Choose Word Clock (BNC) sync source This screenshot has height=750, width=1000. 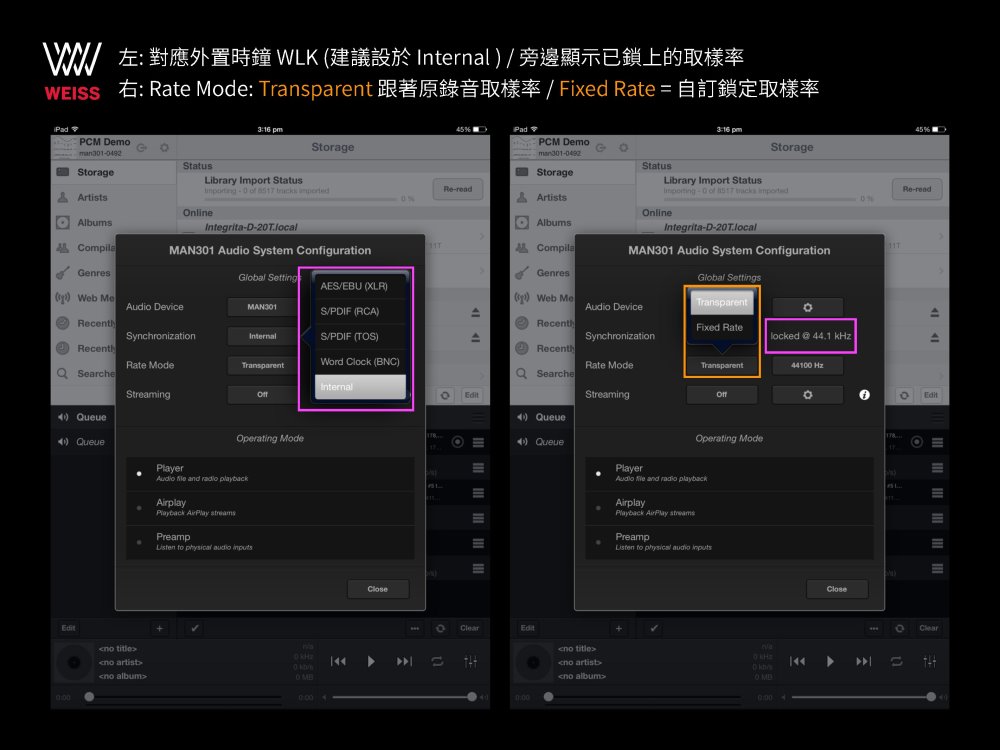coord(360,362)
